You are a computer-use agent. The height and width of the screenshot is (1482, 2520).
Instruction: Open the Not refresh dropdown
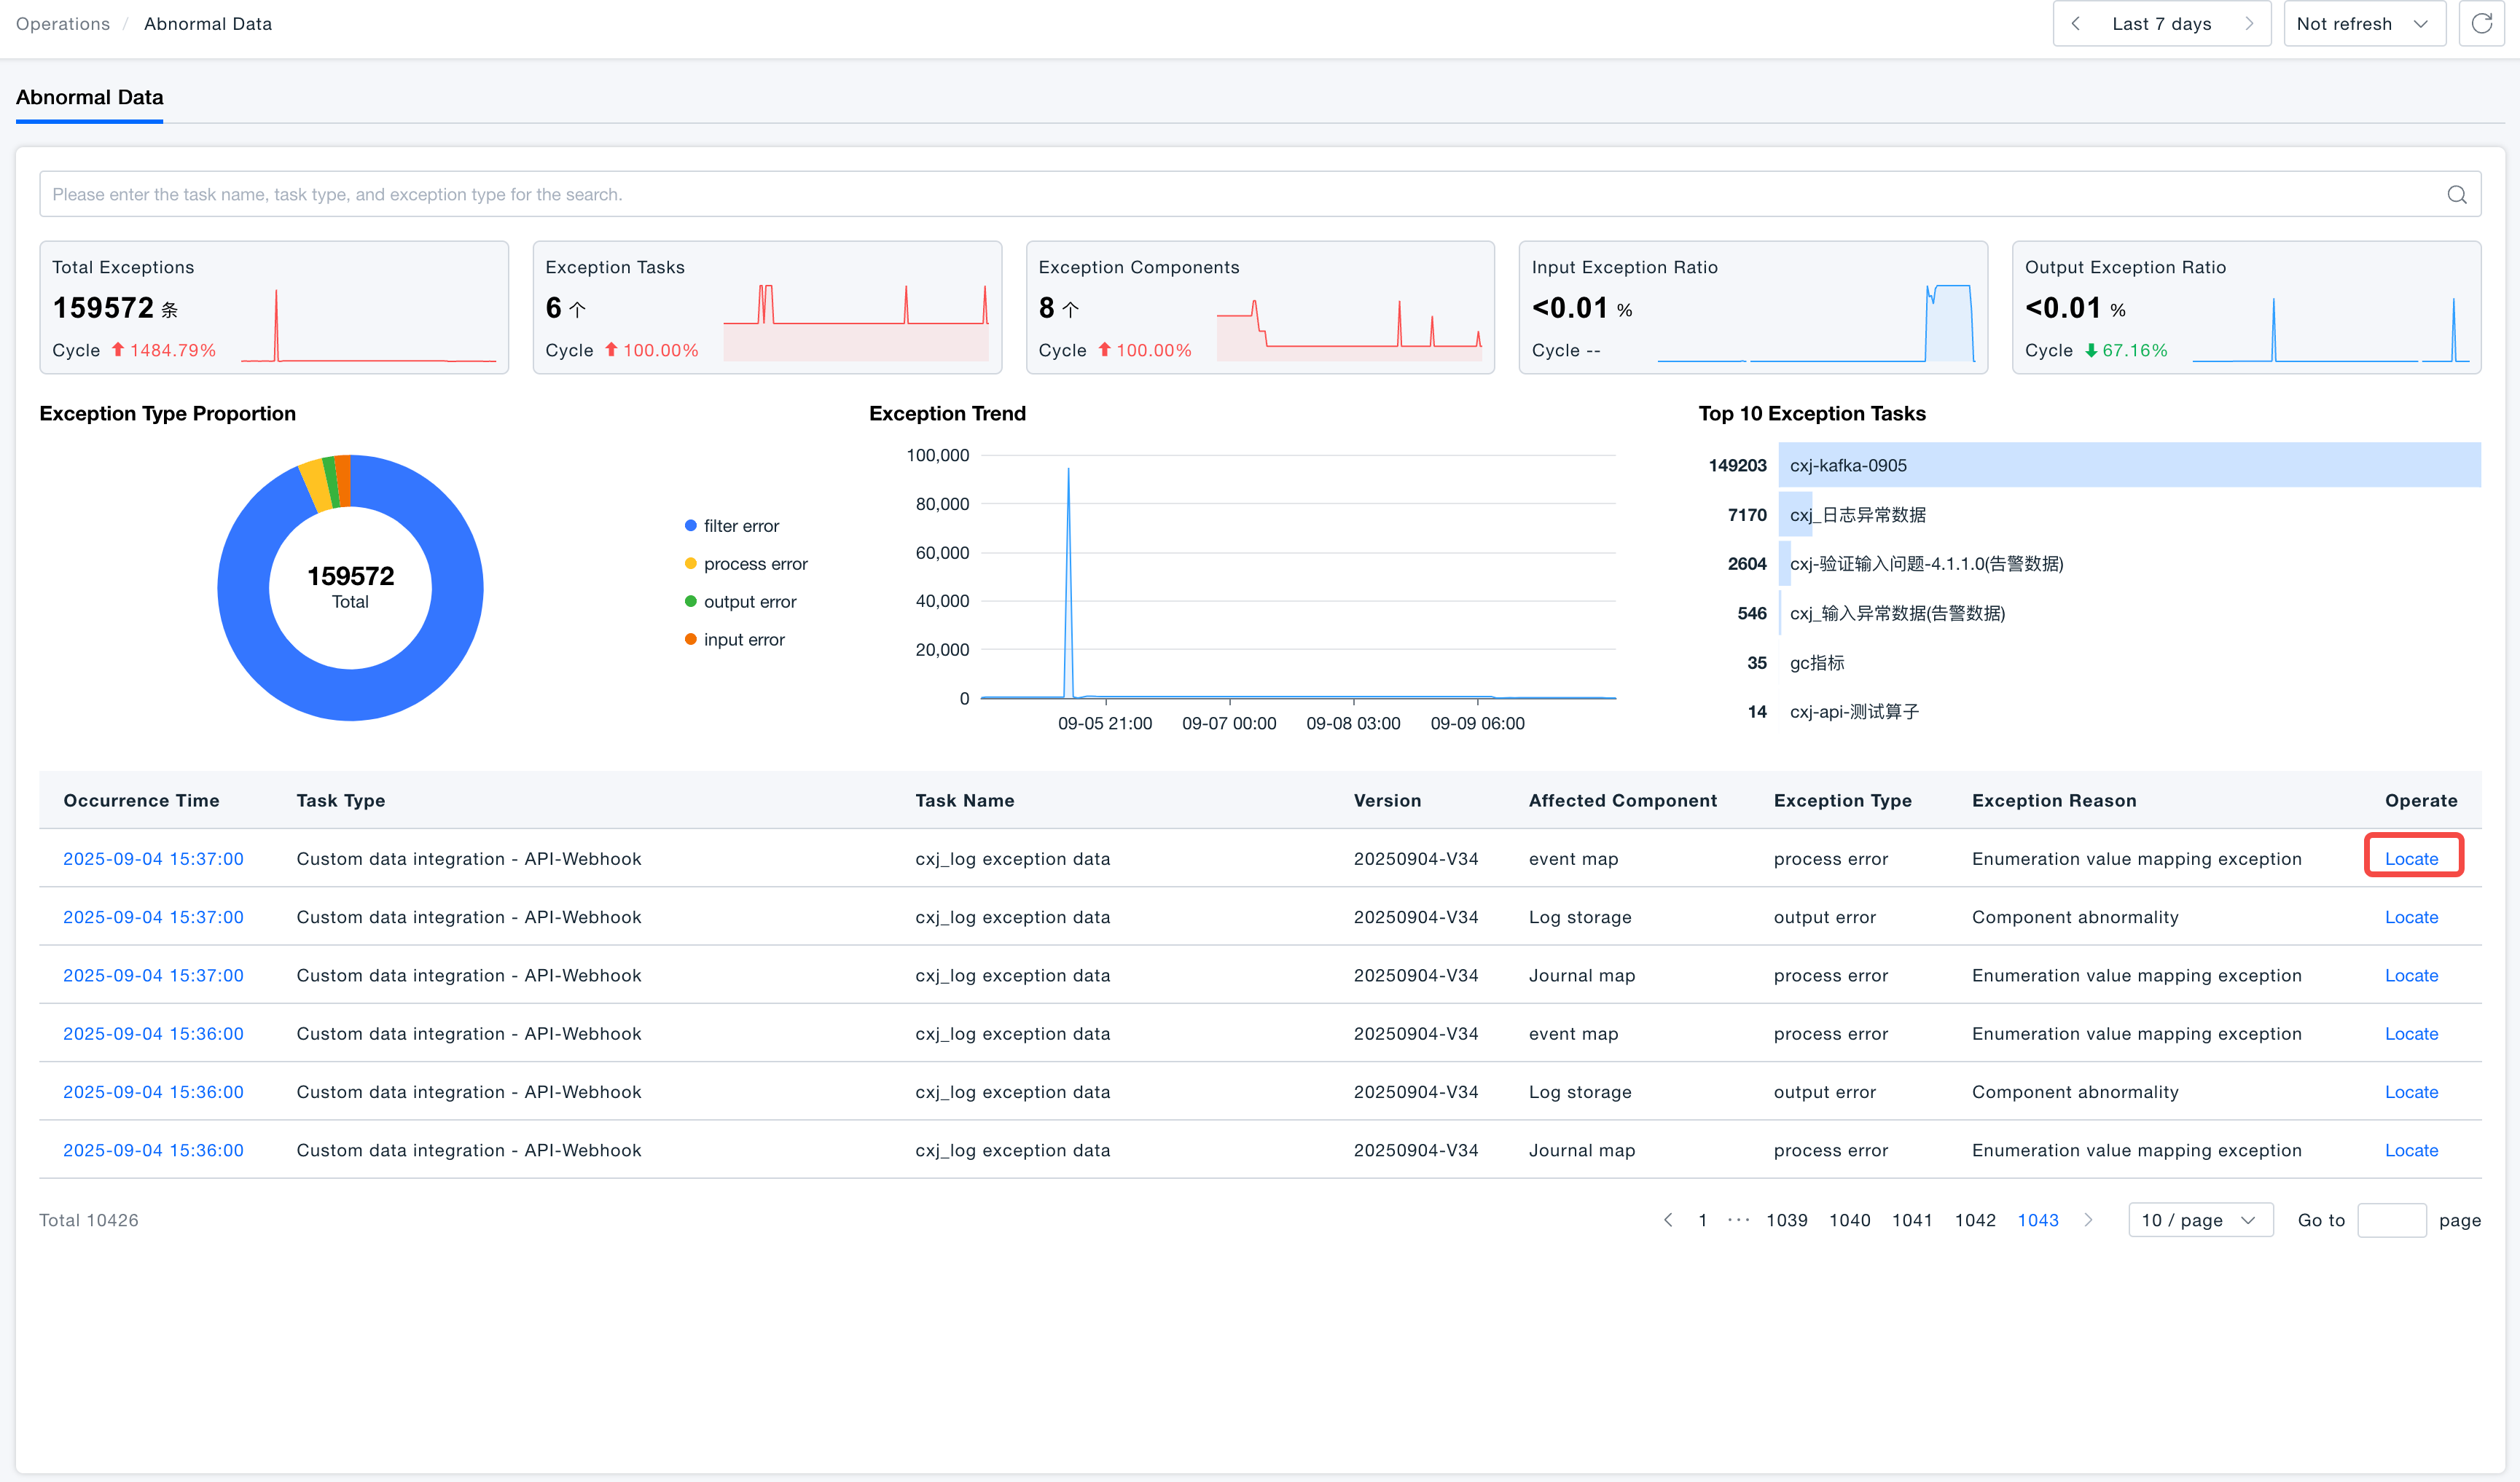point(2363,24)
